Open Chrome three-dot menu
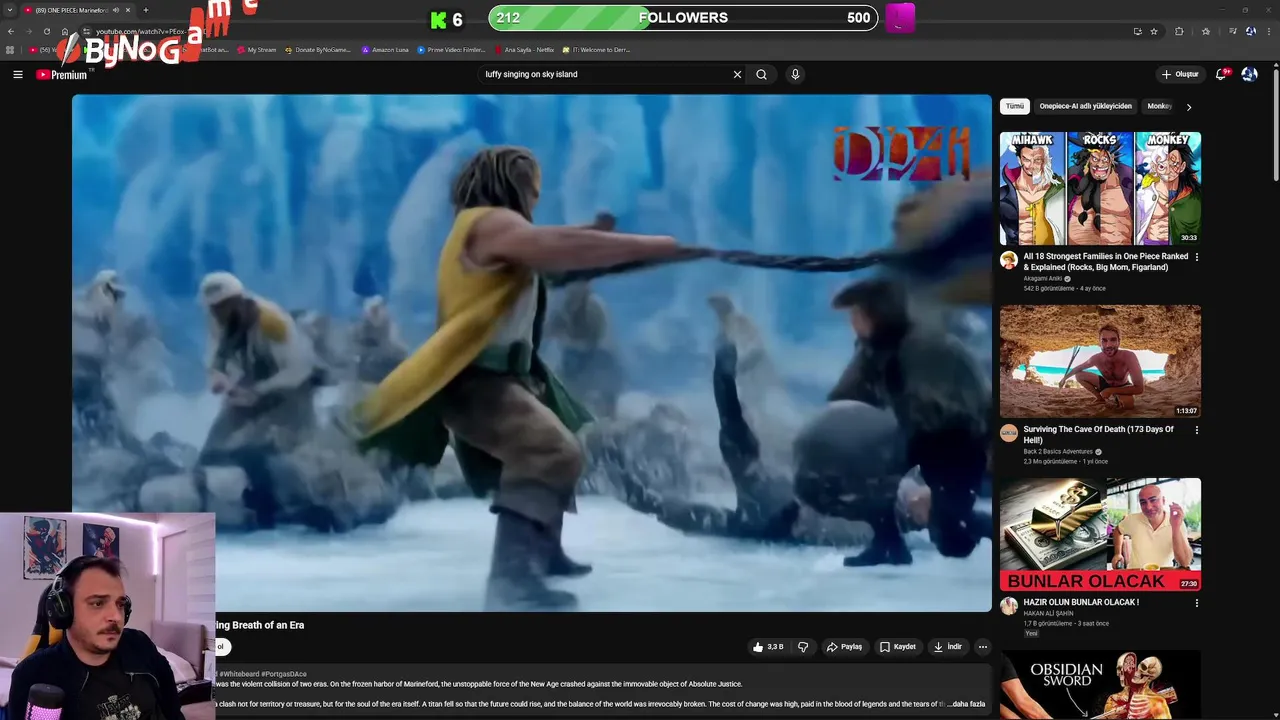Screen dimensions: 1280x720 point(1267,31)
